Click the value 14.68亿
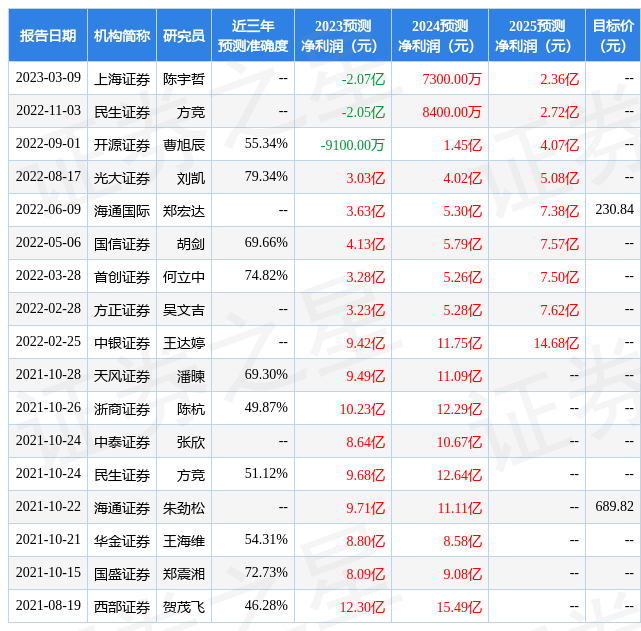The height and width of the screenshot is (631, 641). [556, 343]
